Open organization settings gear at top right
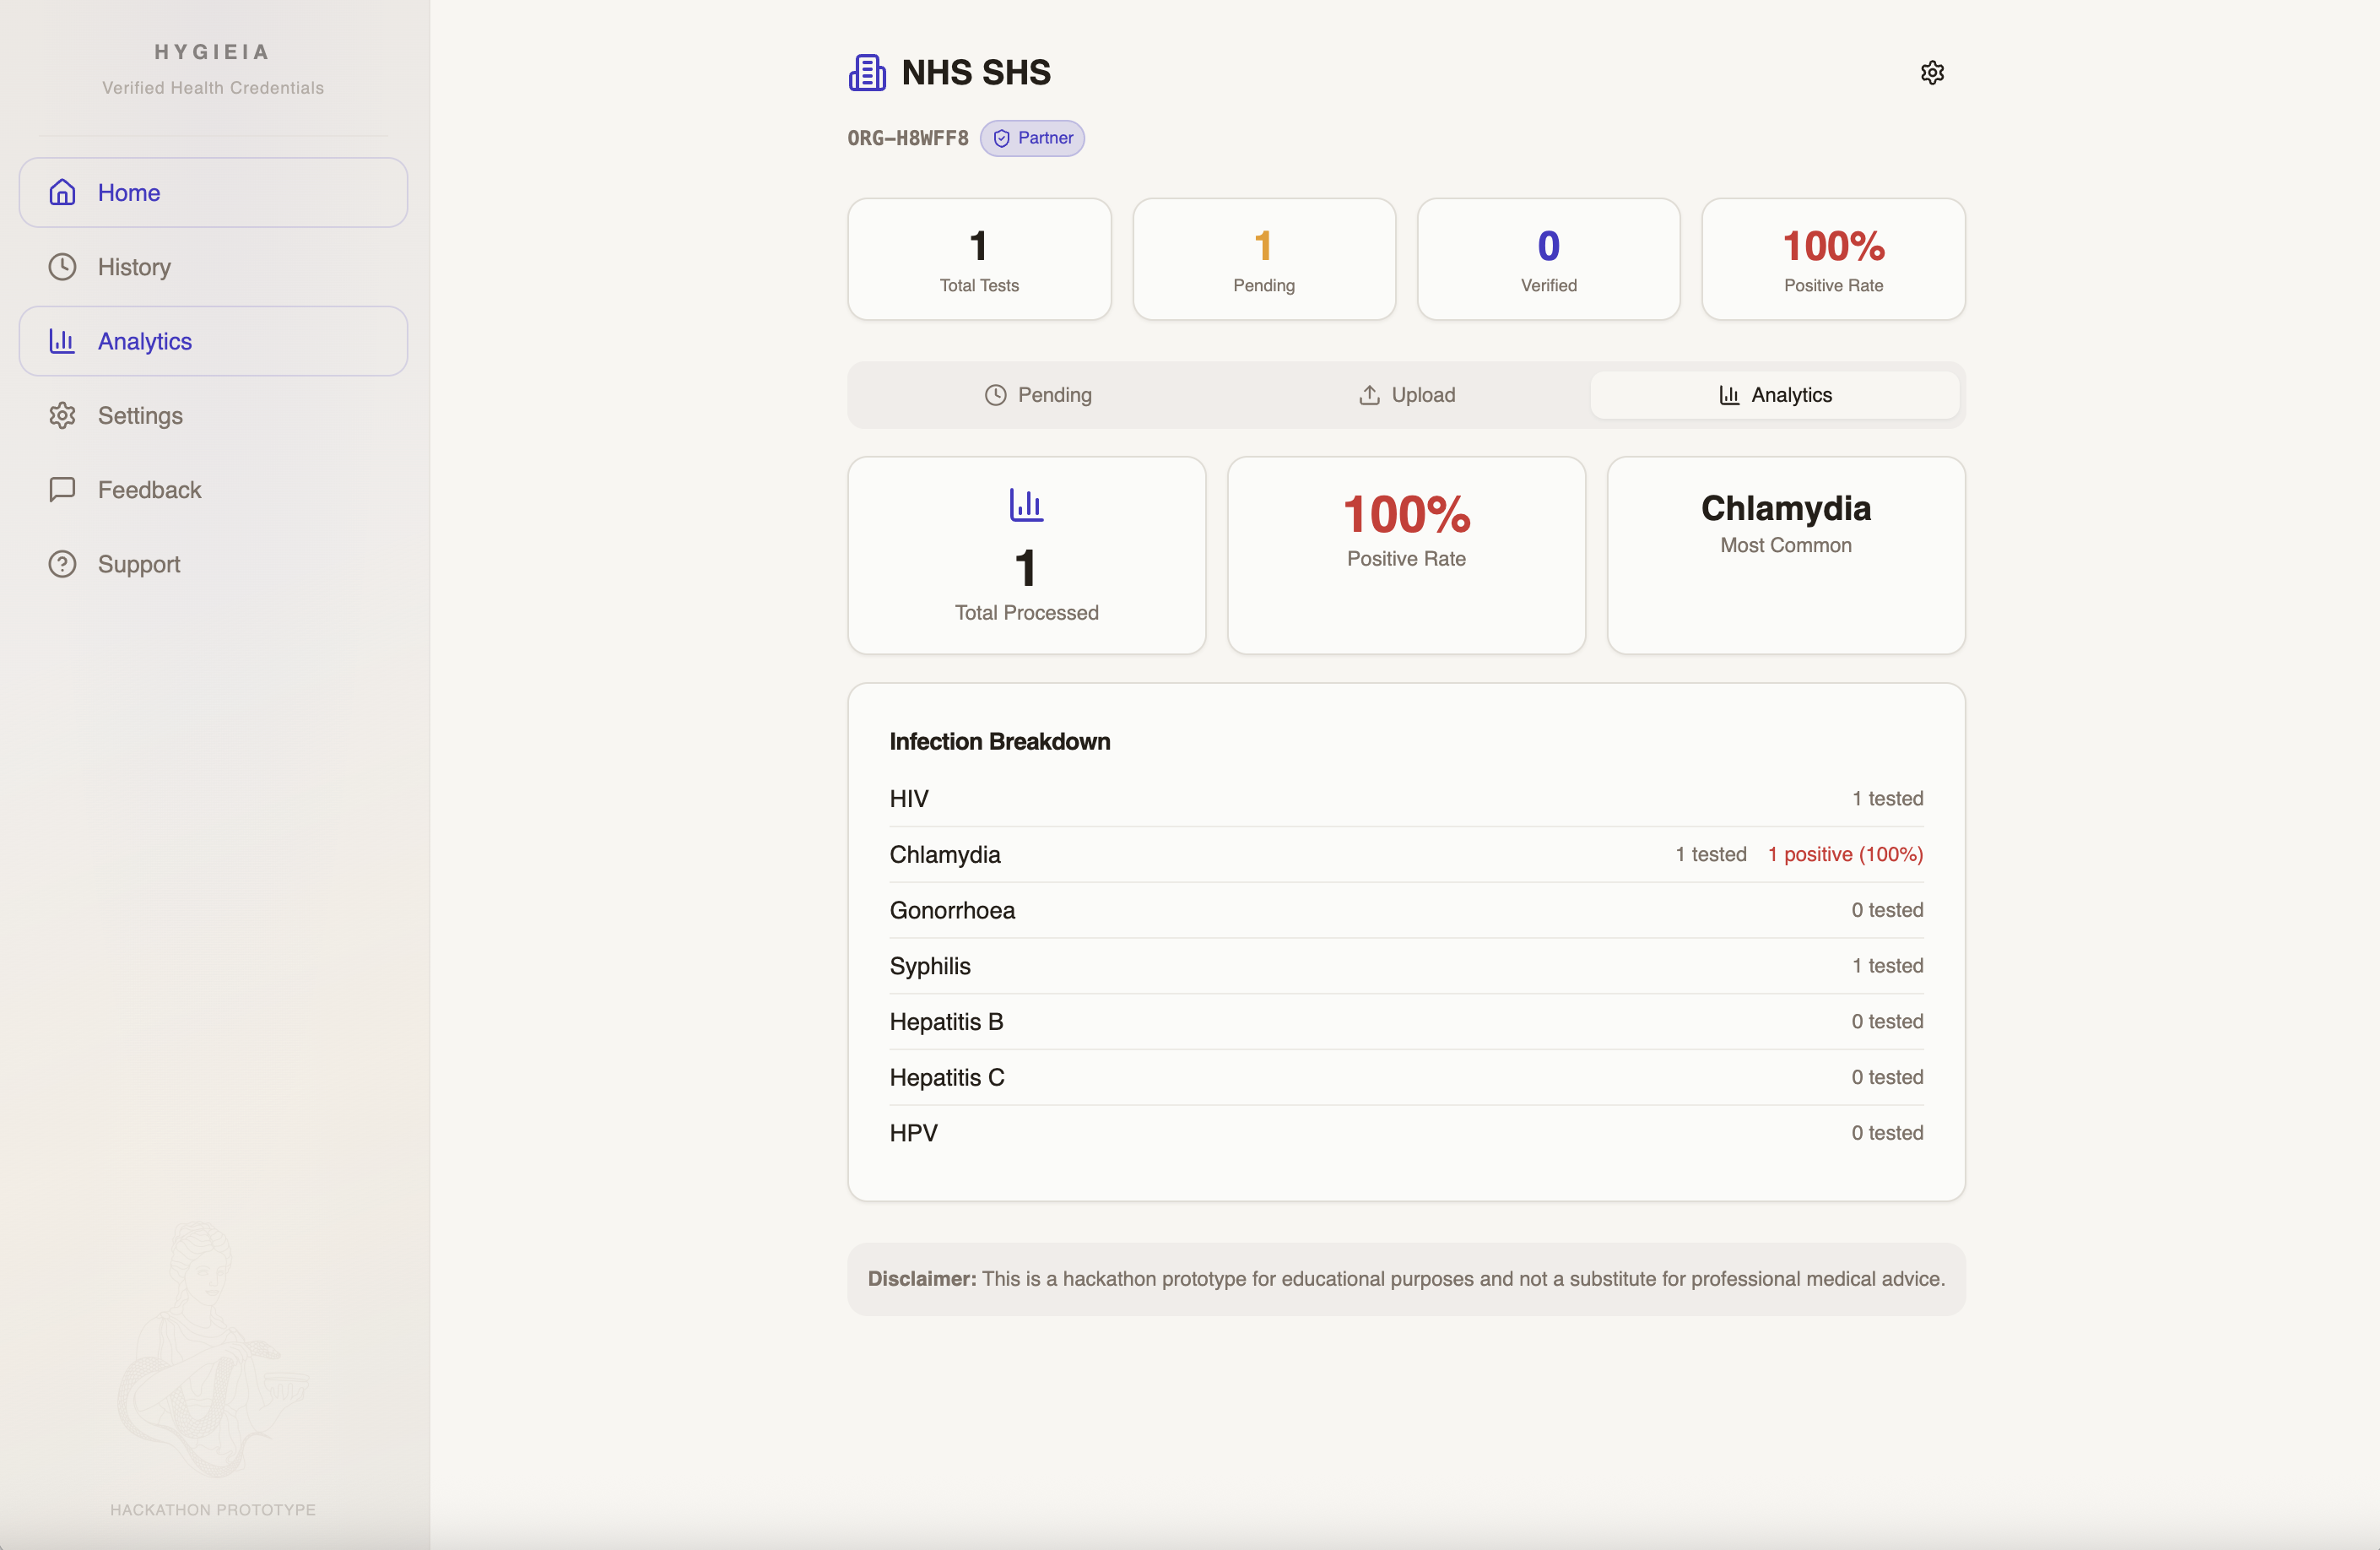 pos(1932,73)
